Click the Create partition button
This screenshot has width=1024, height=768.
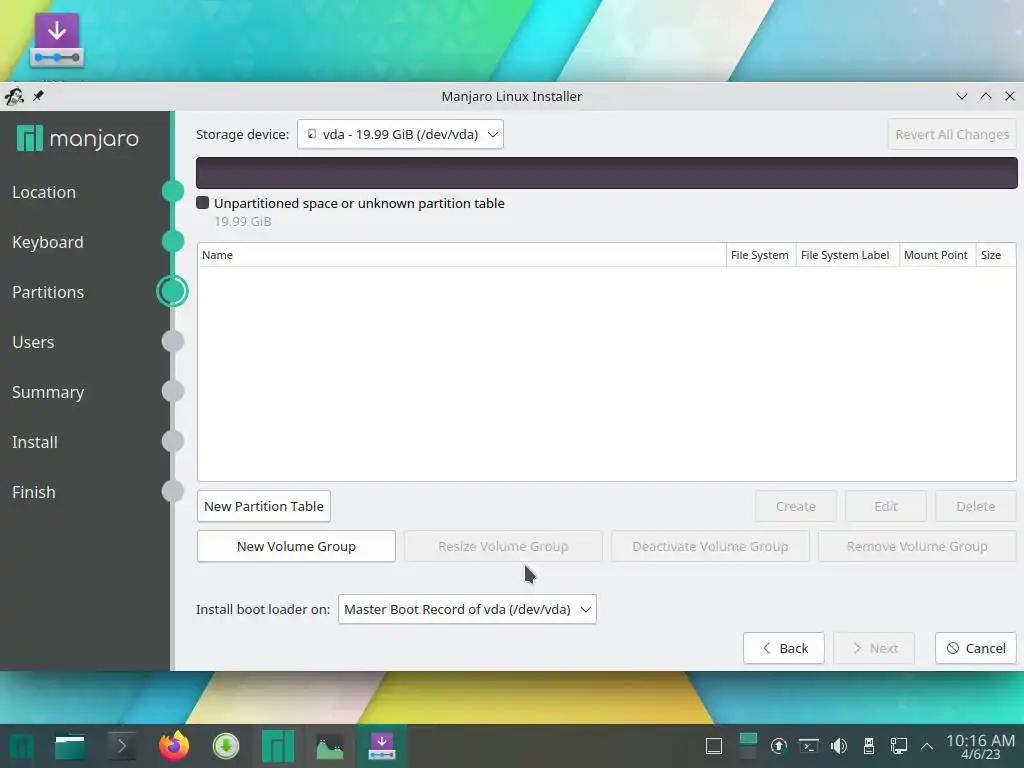[x=795, y=506]
